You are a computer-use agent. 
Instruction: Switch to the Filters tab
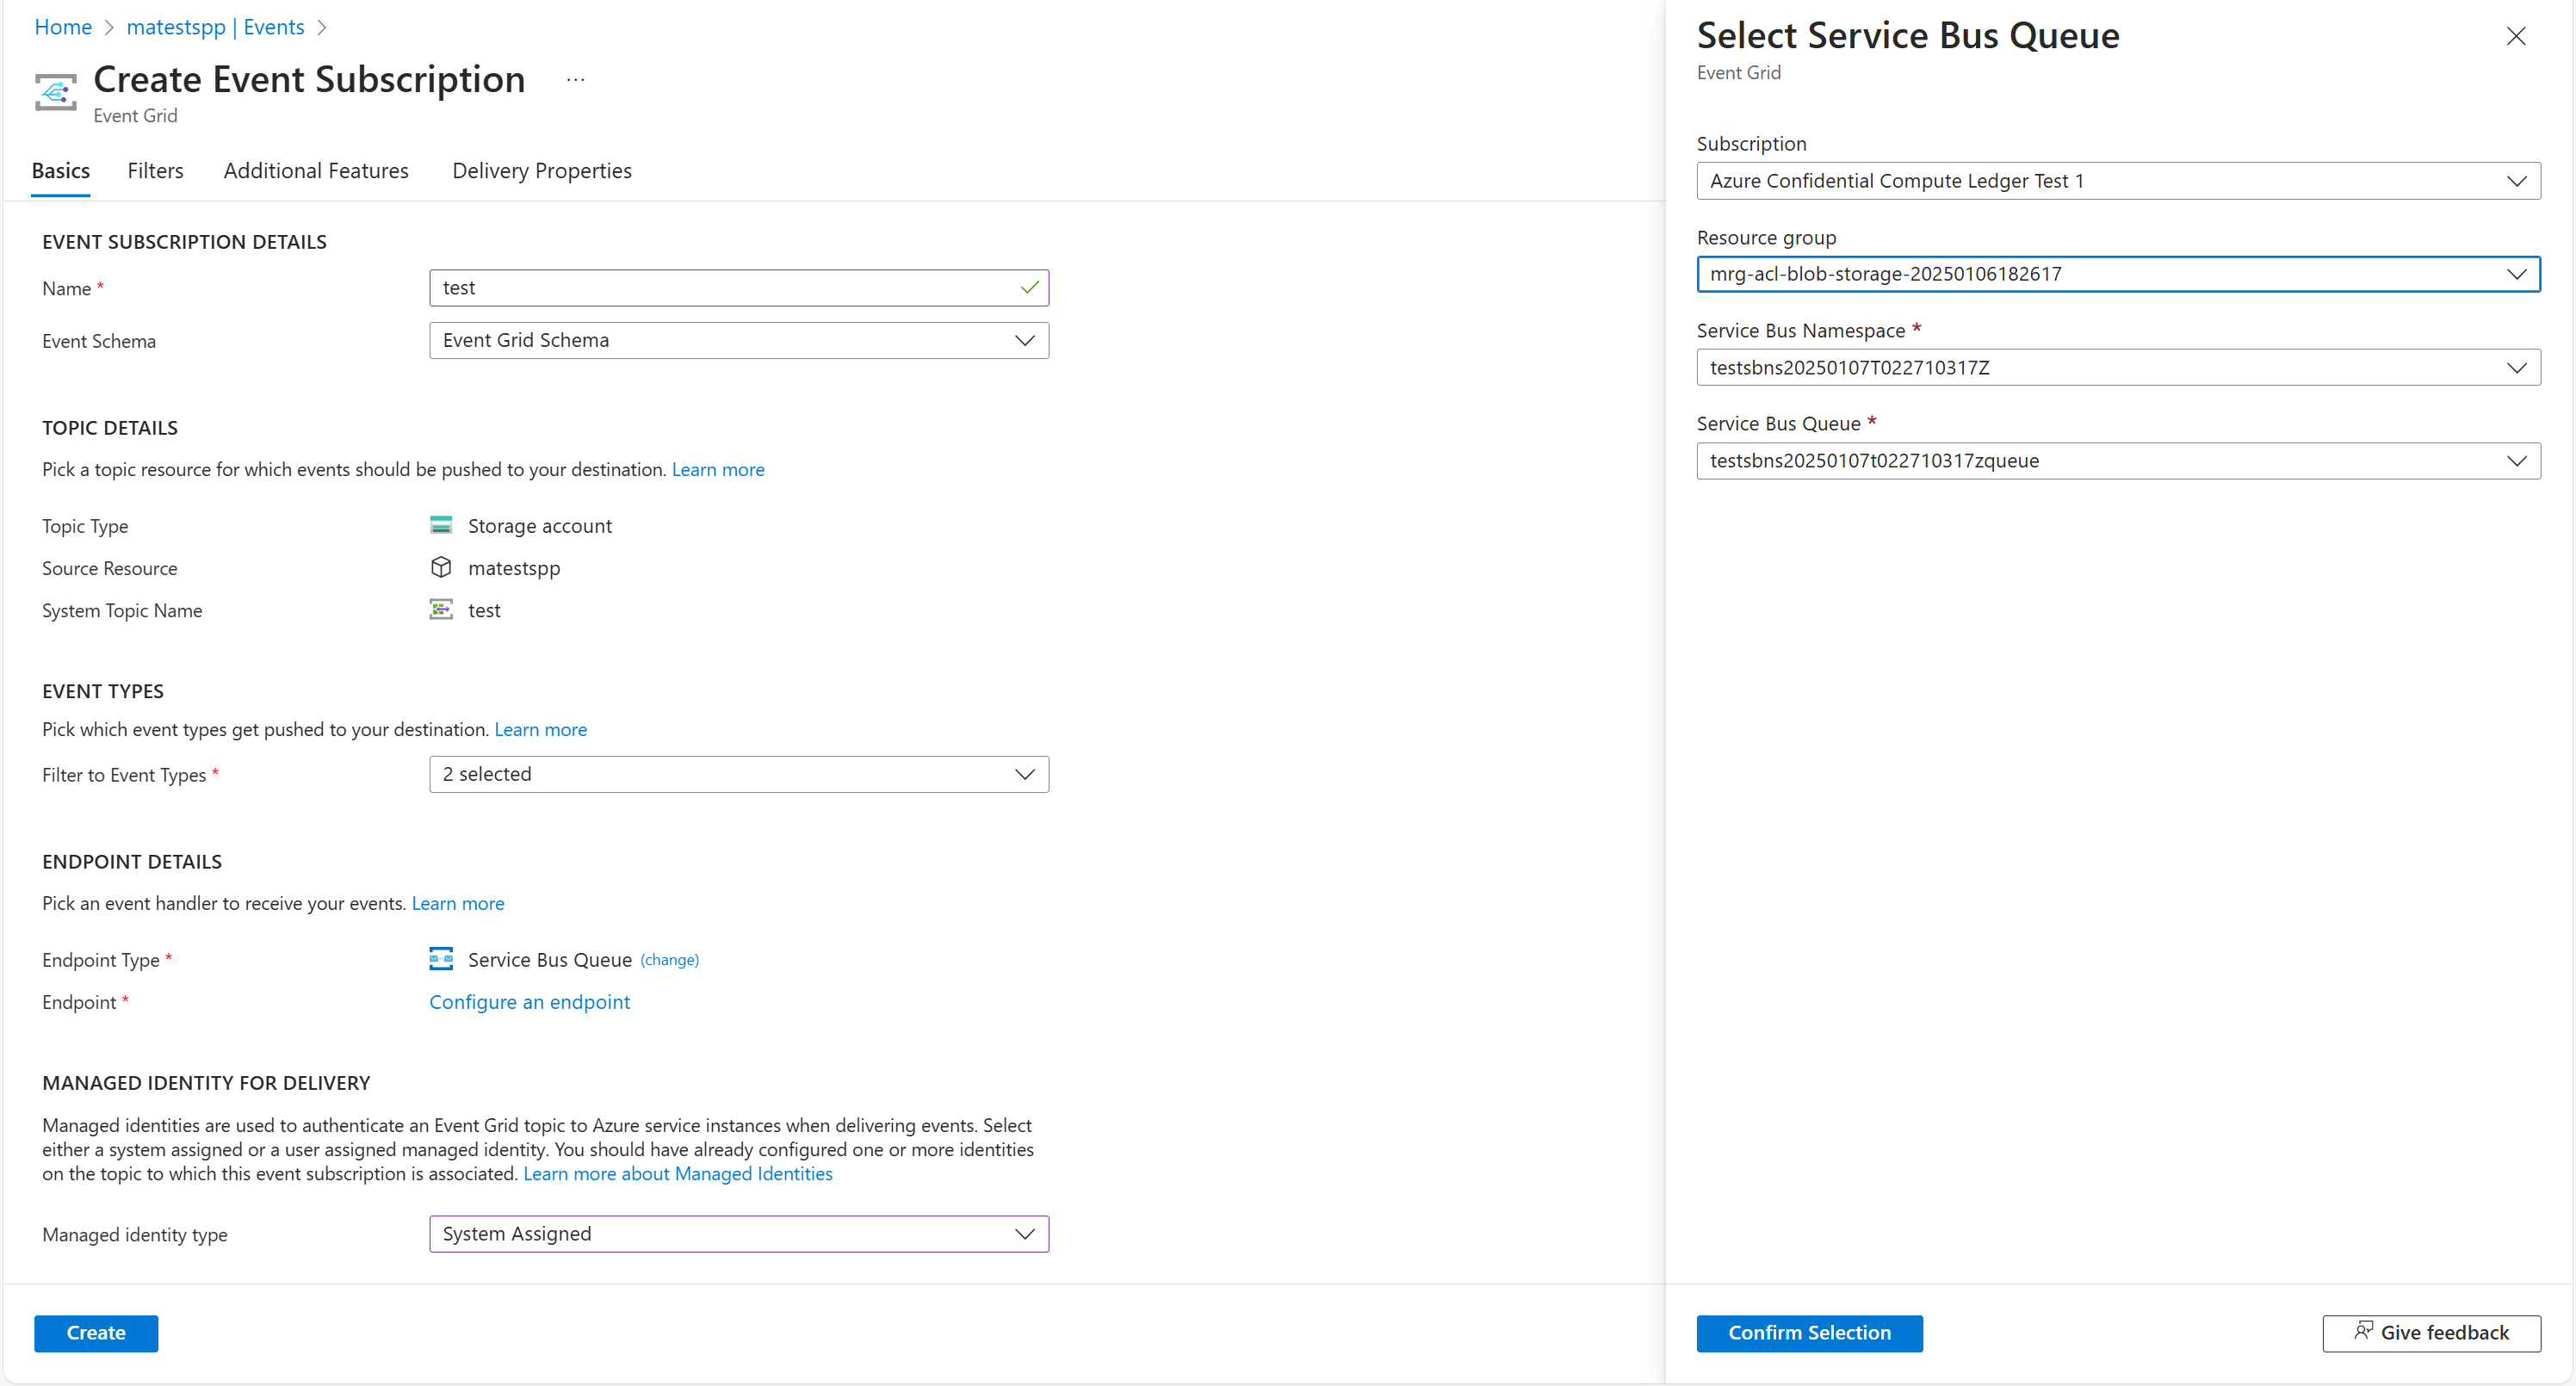tap(155, 170)
